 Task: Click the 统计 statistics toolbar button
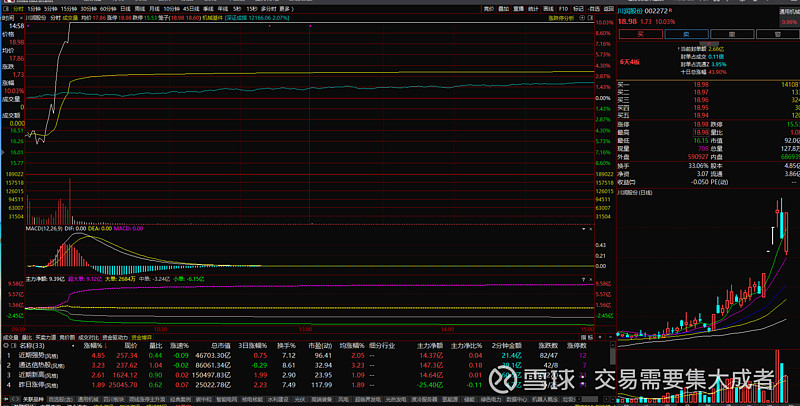(533, 9)
